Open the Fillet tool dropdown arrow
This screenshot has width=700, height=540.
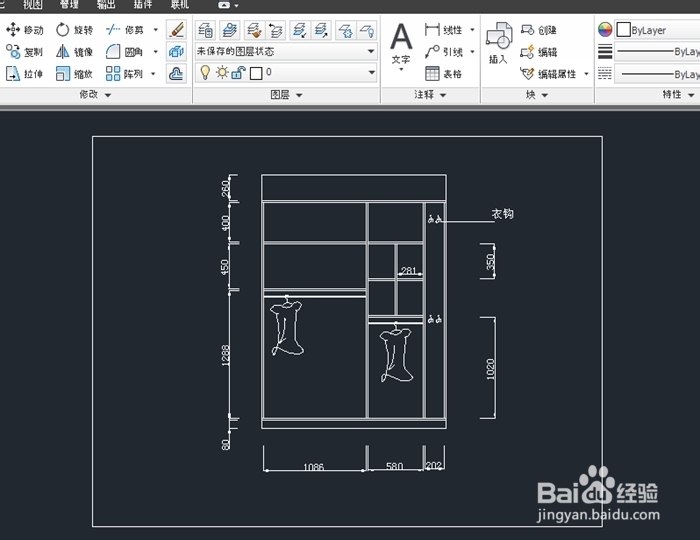tap(155, 52)
